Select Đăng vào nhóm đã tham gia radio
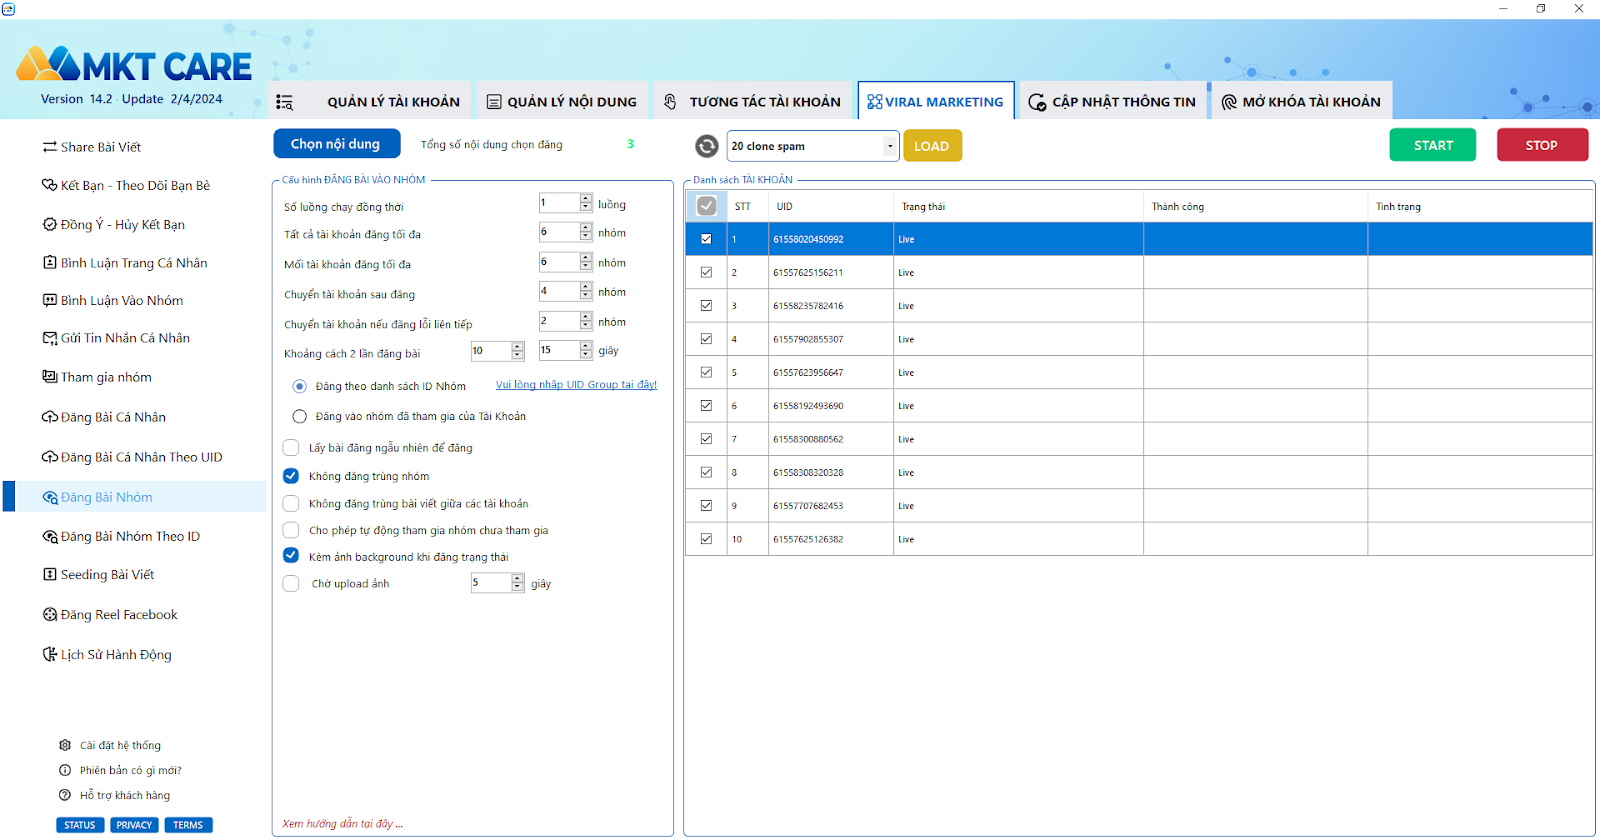 (x=299, y=416)
